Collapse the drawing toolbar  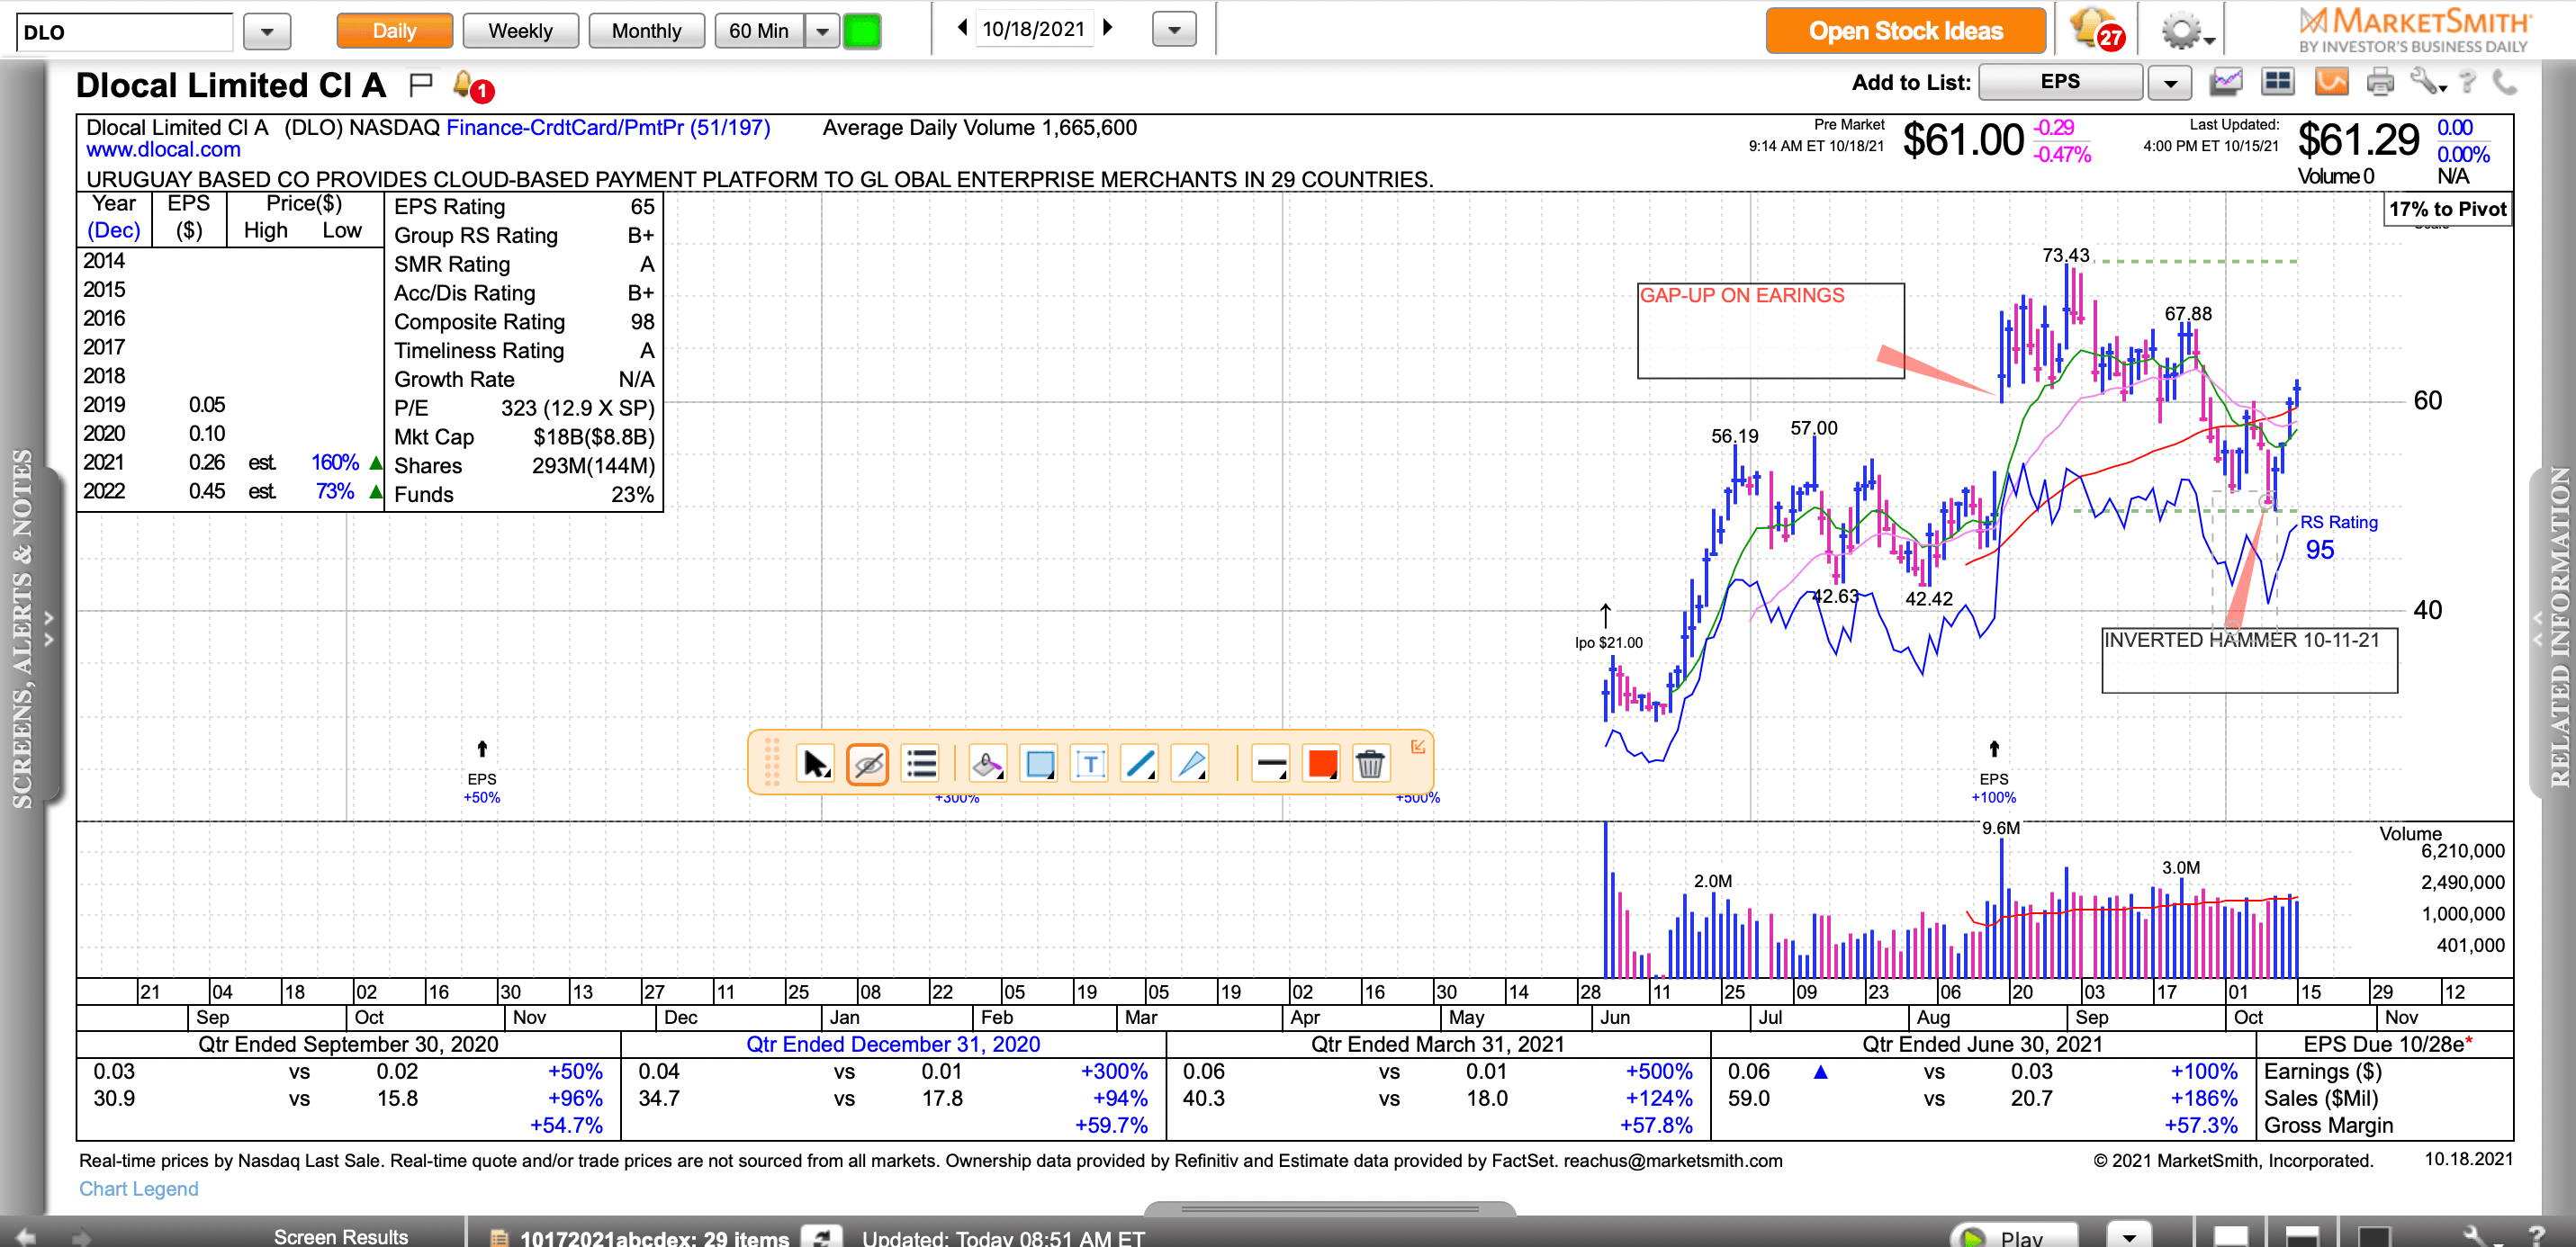[x=1417, y=746]
